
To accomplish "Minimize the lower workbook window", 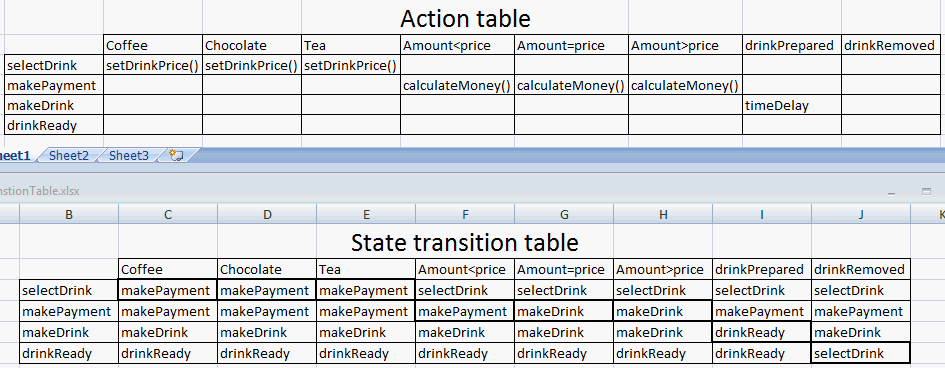I will [x=891, y=192].
